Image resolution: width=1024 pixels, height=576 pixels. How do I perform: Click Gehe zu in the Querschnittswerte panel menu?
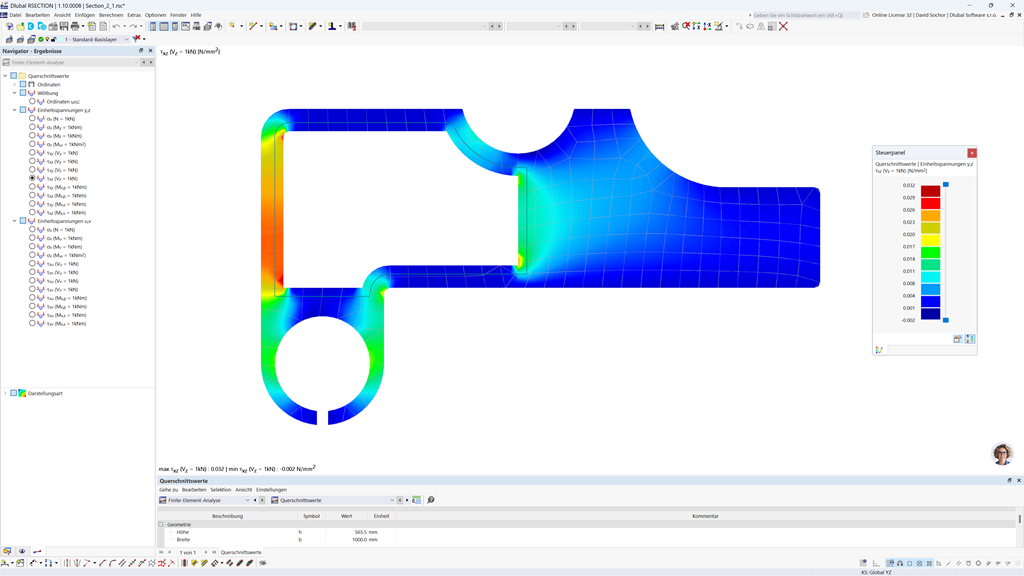[168, 489]
